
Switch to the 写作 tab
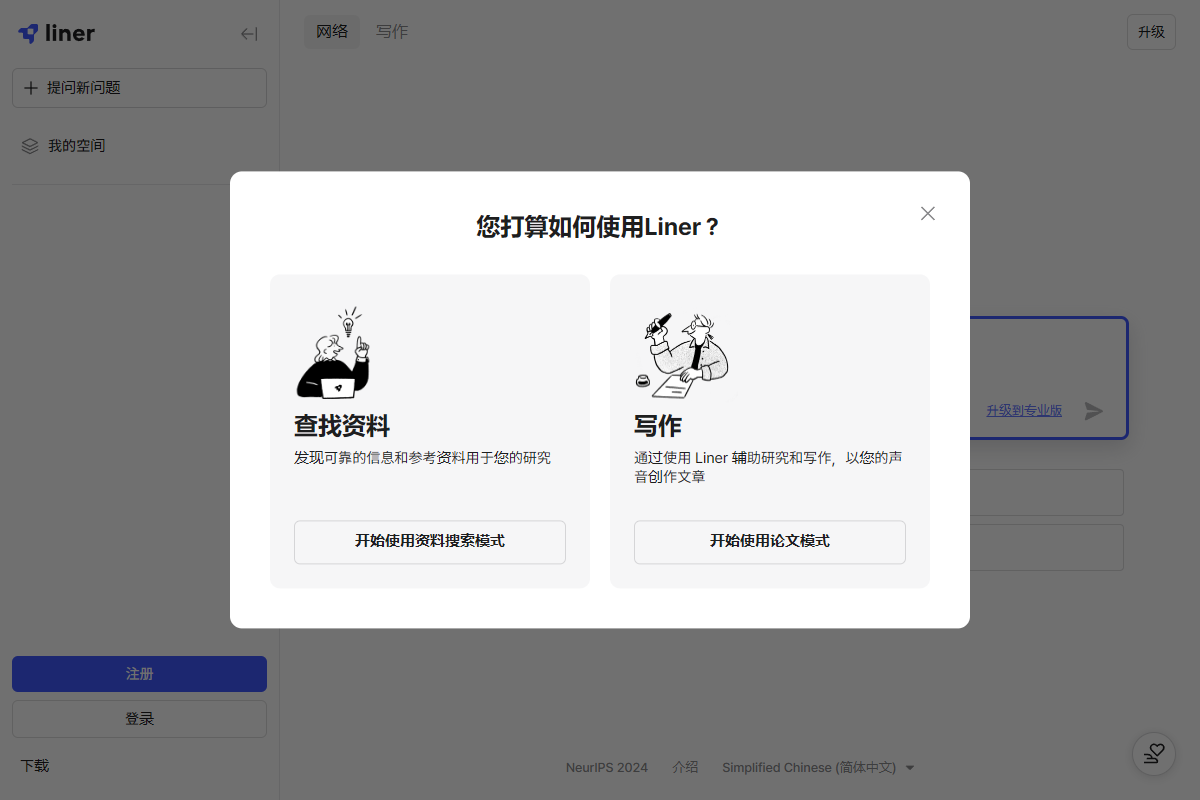click(x=392, y=32)
